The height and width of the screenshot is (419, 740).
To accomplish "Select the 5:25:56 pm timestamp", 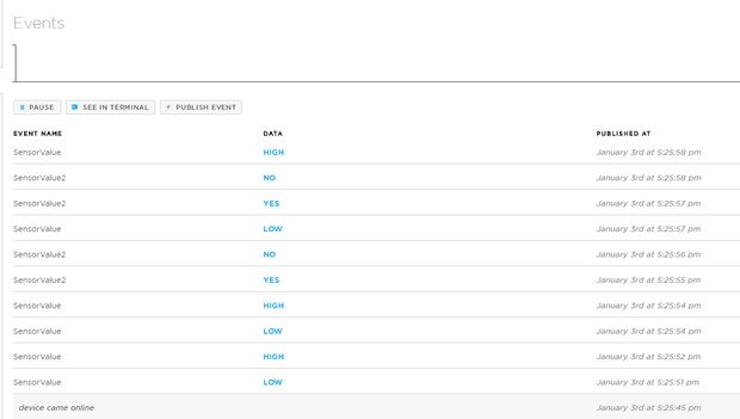I will (648, 254).
